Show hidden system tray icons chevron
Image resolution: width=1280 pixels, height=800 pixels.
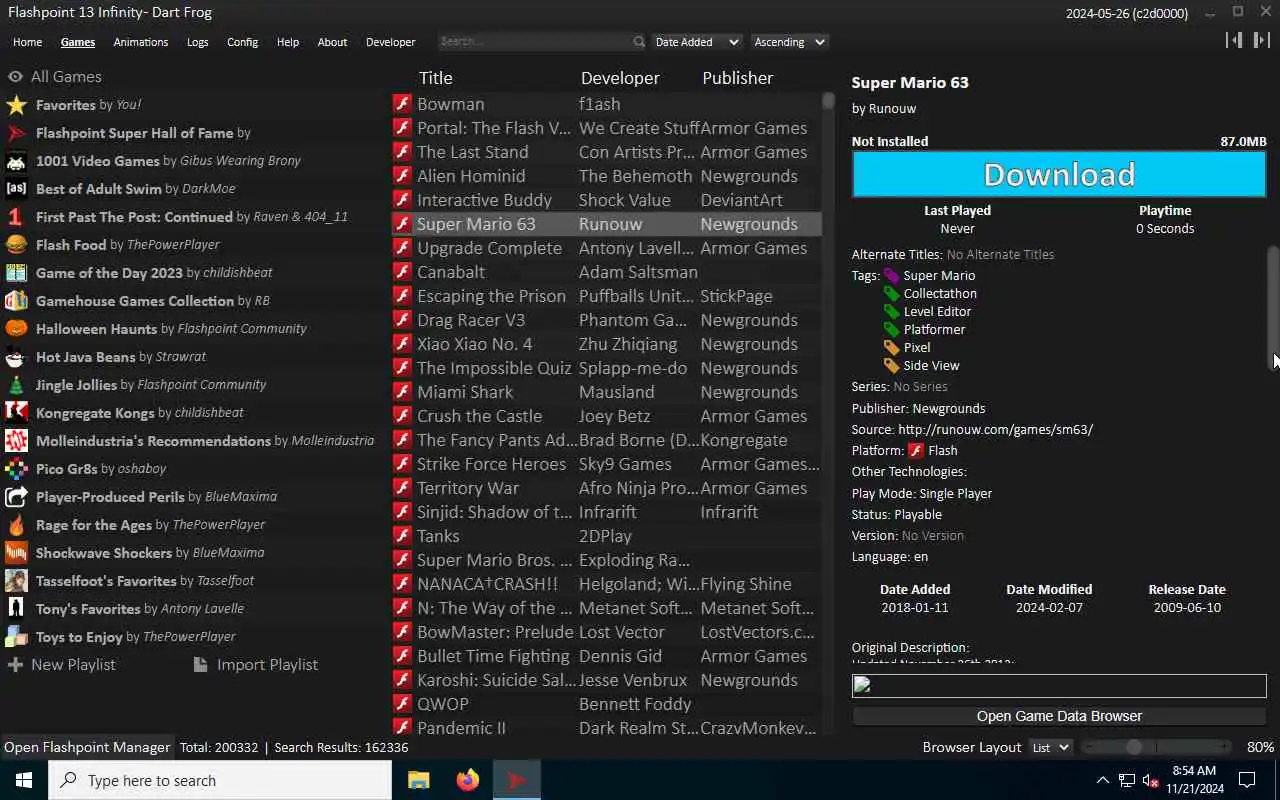1103,780
